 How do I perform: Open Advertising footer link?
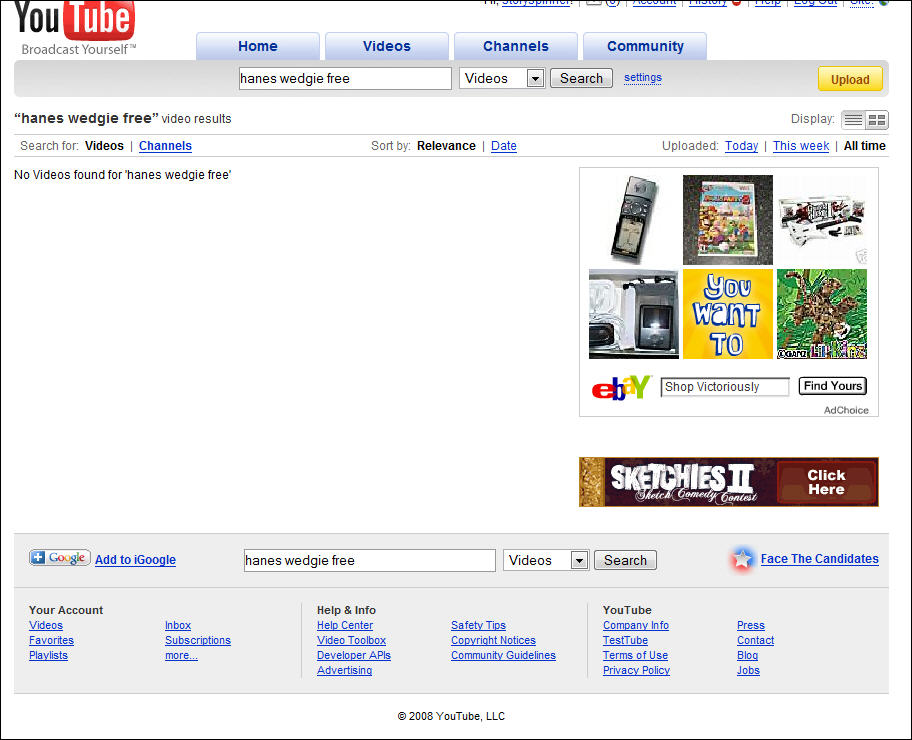tap(344, 671)
